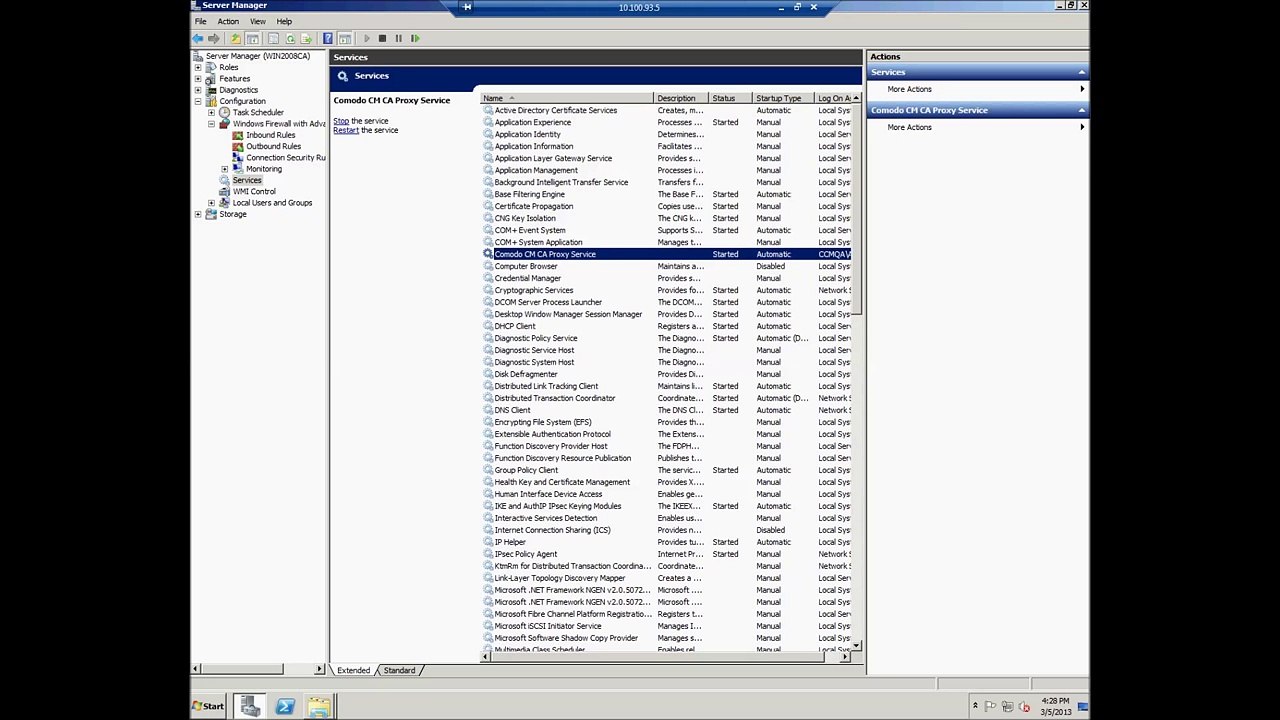Expand Local Users and Groups node
1280x720 pixels.
click(x=211, y=203)
